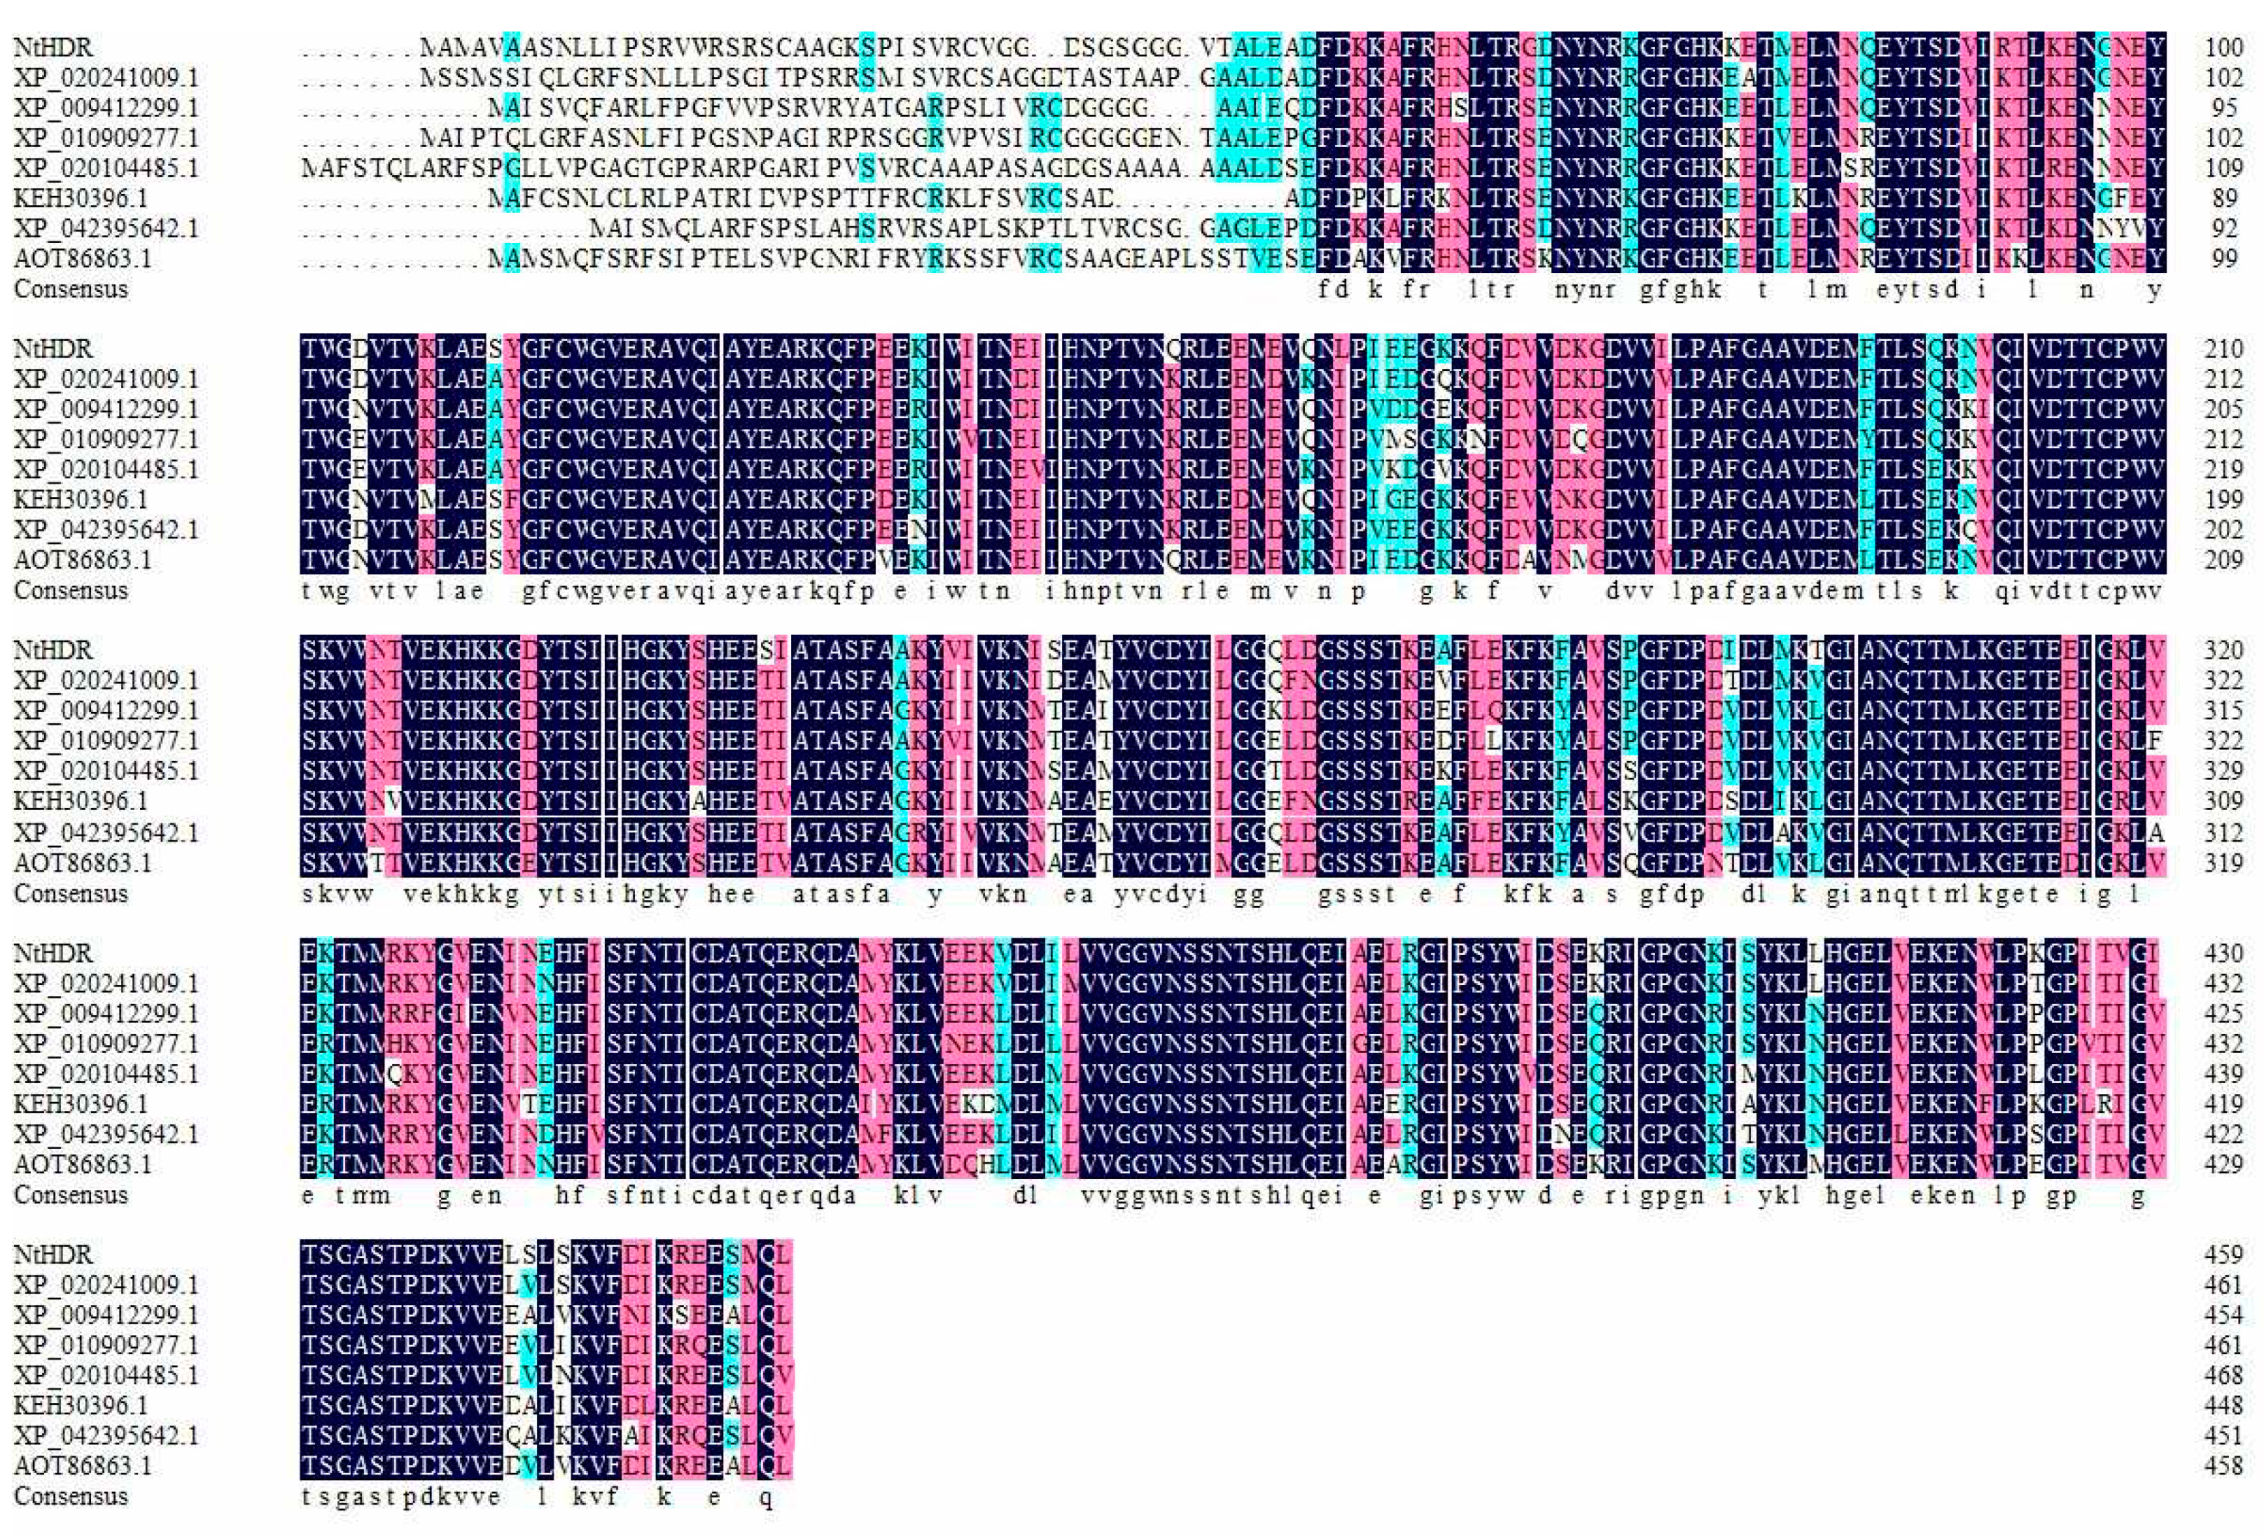Click the end position number 430
Viewport: 2264px width, 1536px height.
[x=2223, y=953]
